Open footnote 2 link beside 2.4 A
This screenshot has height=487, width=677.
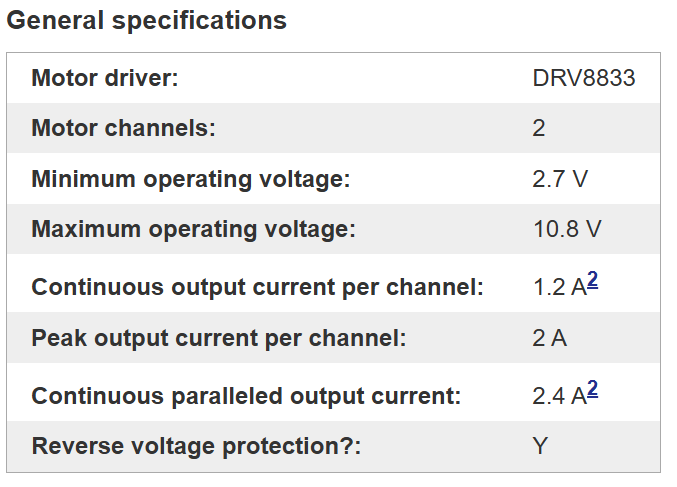[593, 389]
